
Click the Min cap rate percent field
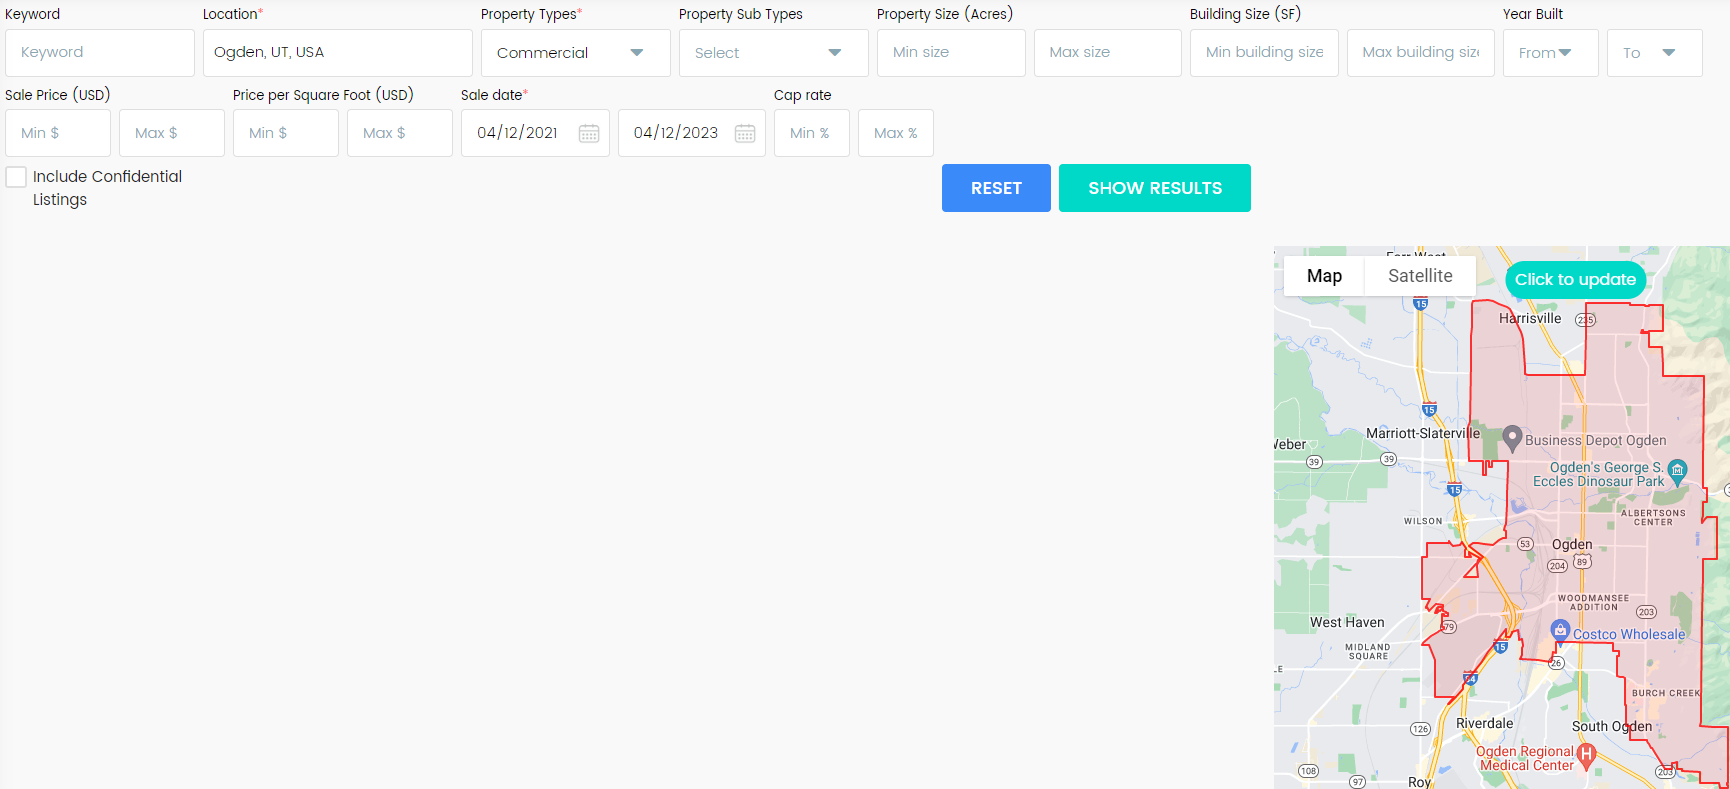[811, 133]
